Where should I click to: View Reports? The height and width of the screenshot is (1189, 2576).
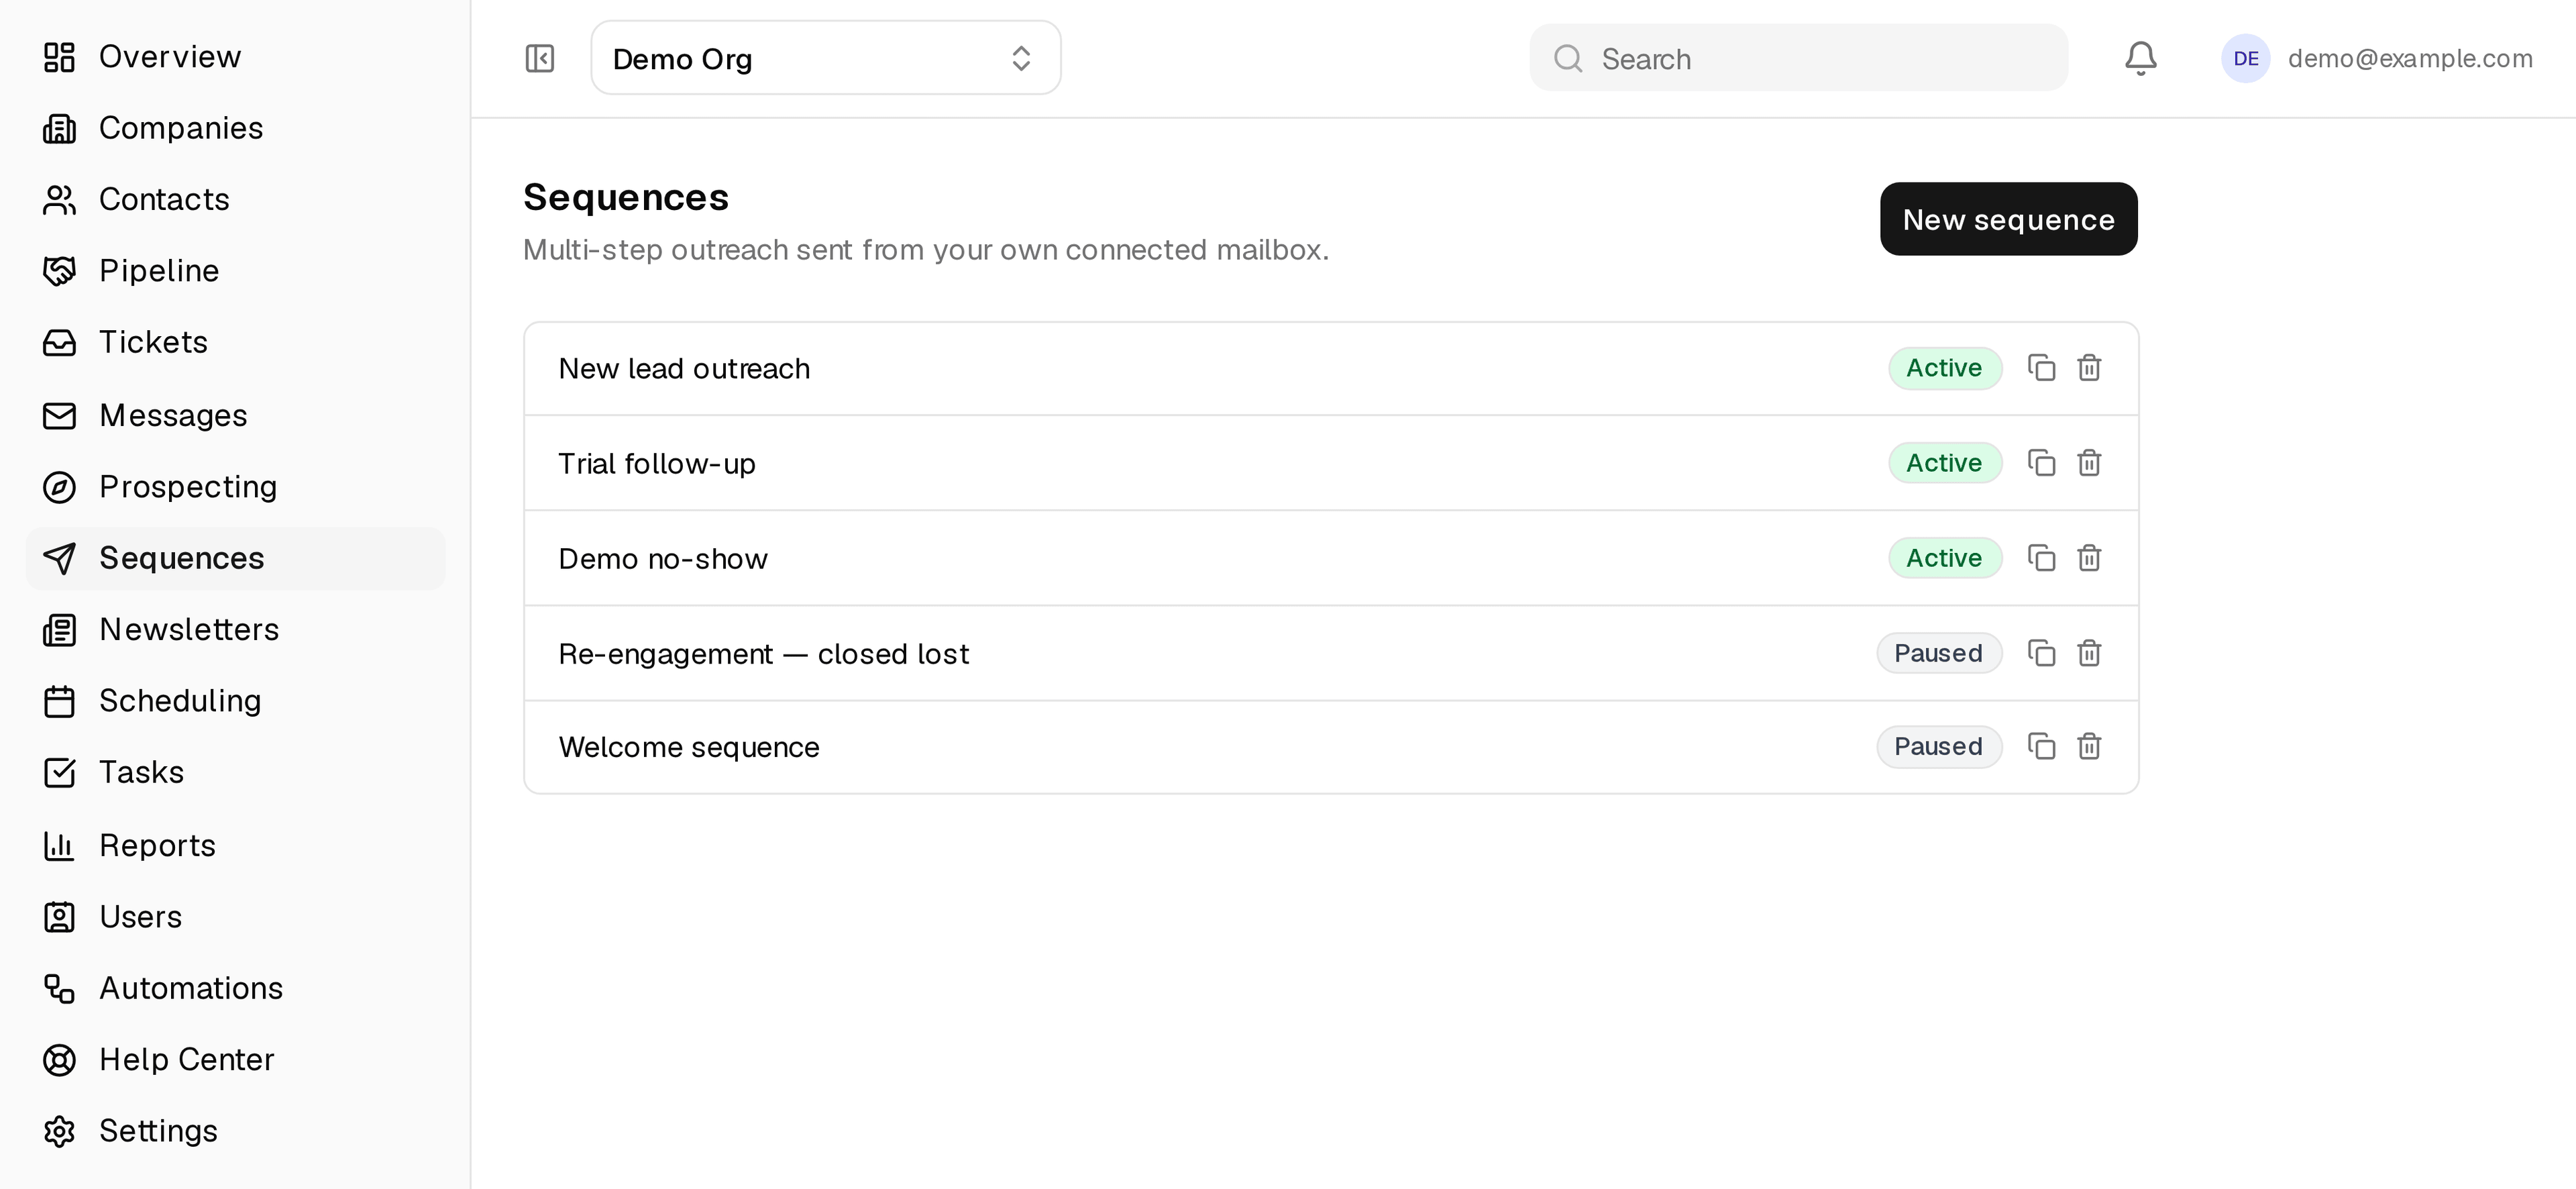236,846
